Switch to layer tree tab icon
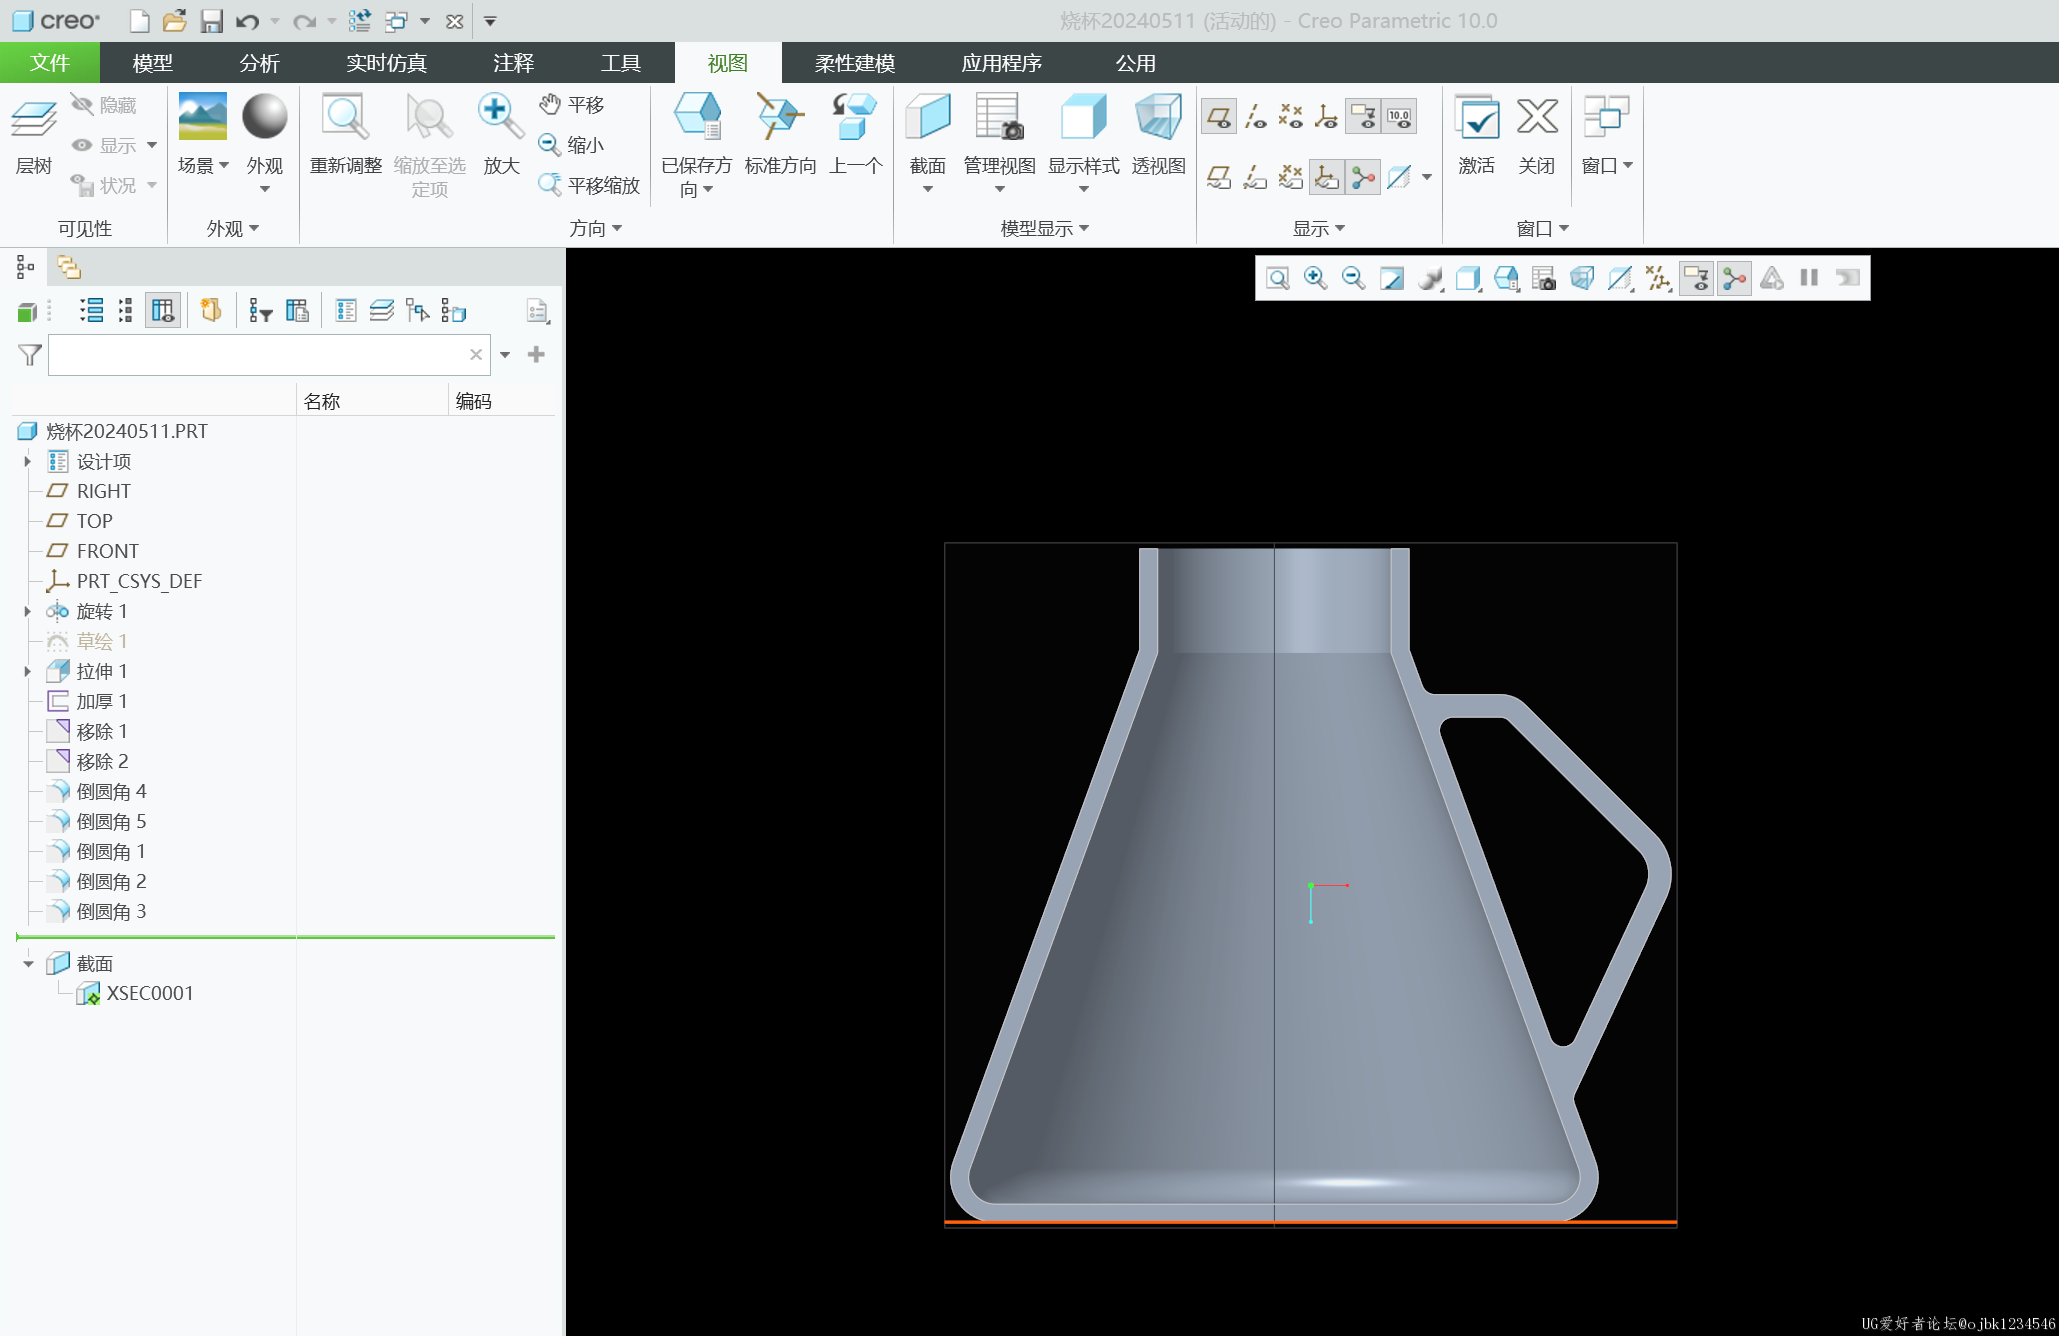 69,267
